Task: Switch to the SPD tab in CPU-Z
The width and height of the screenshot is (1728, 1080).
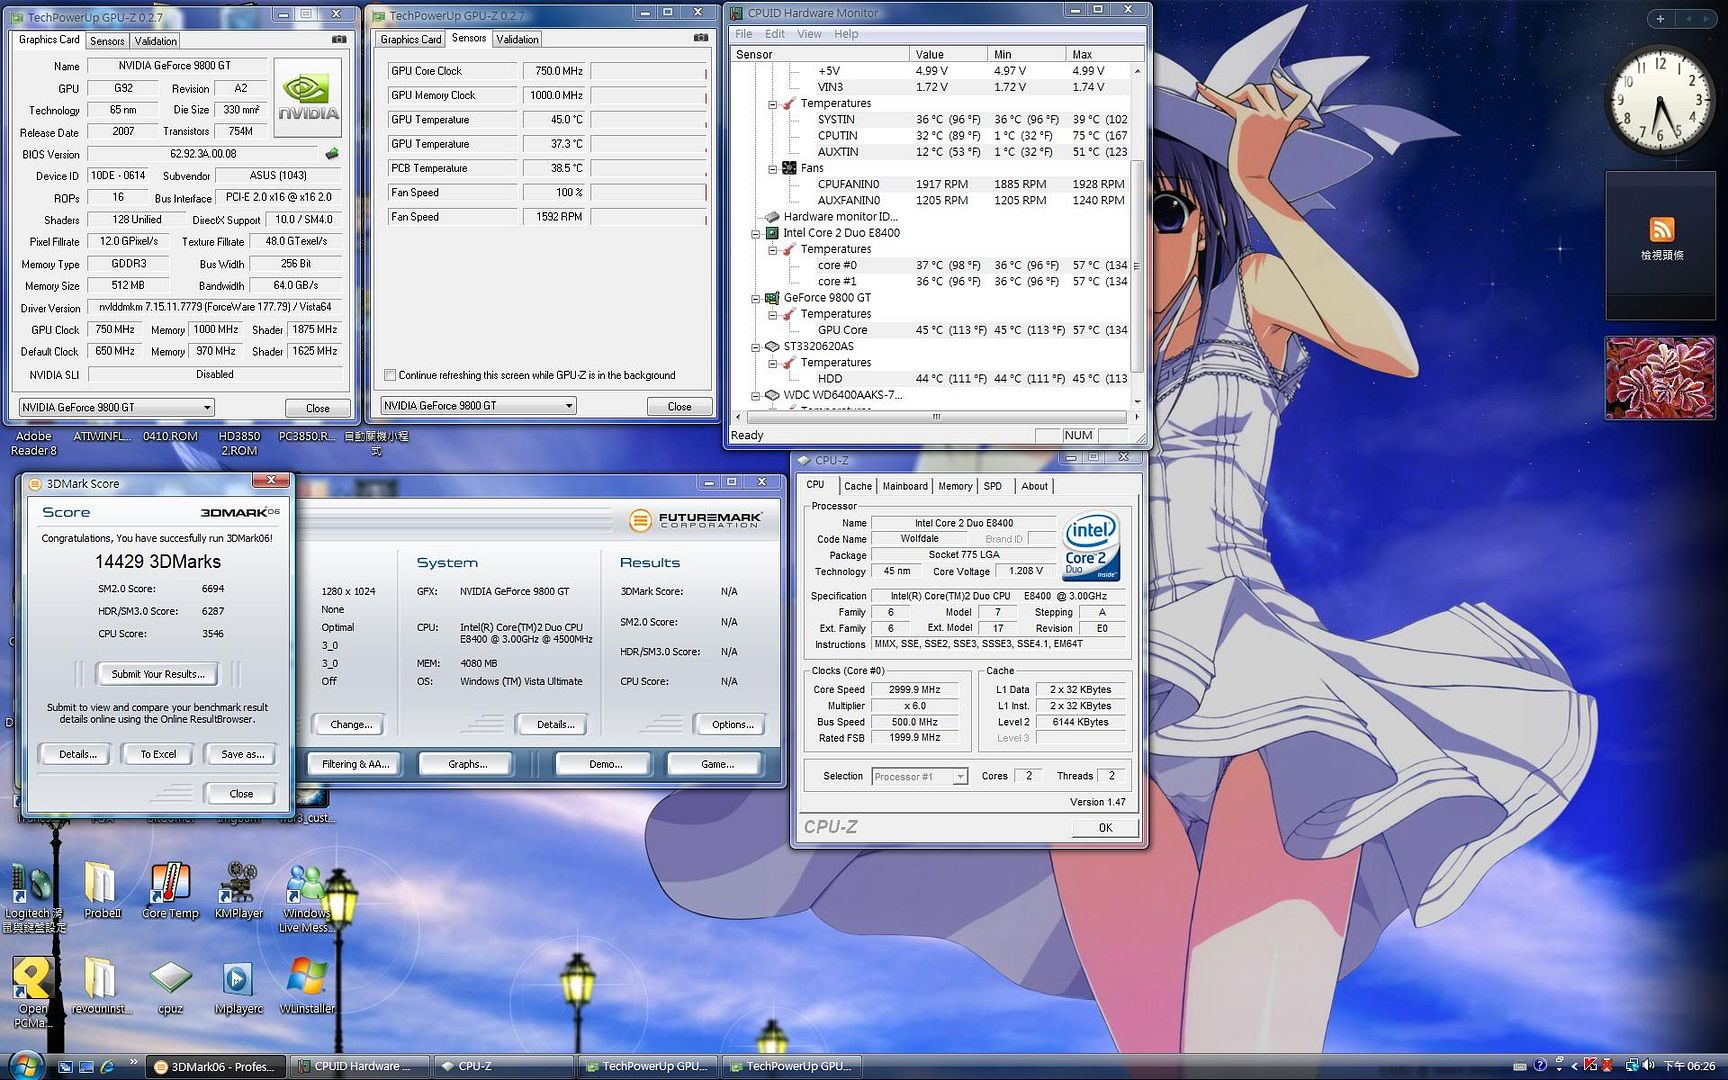Action: point(992,486)
